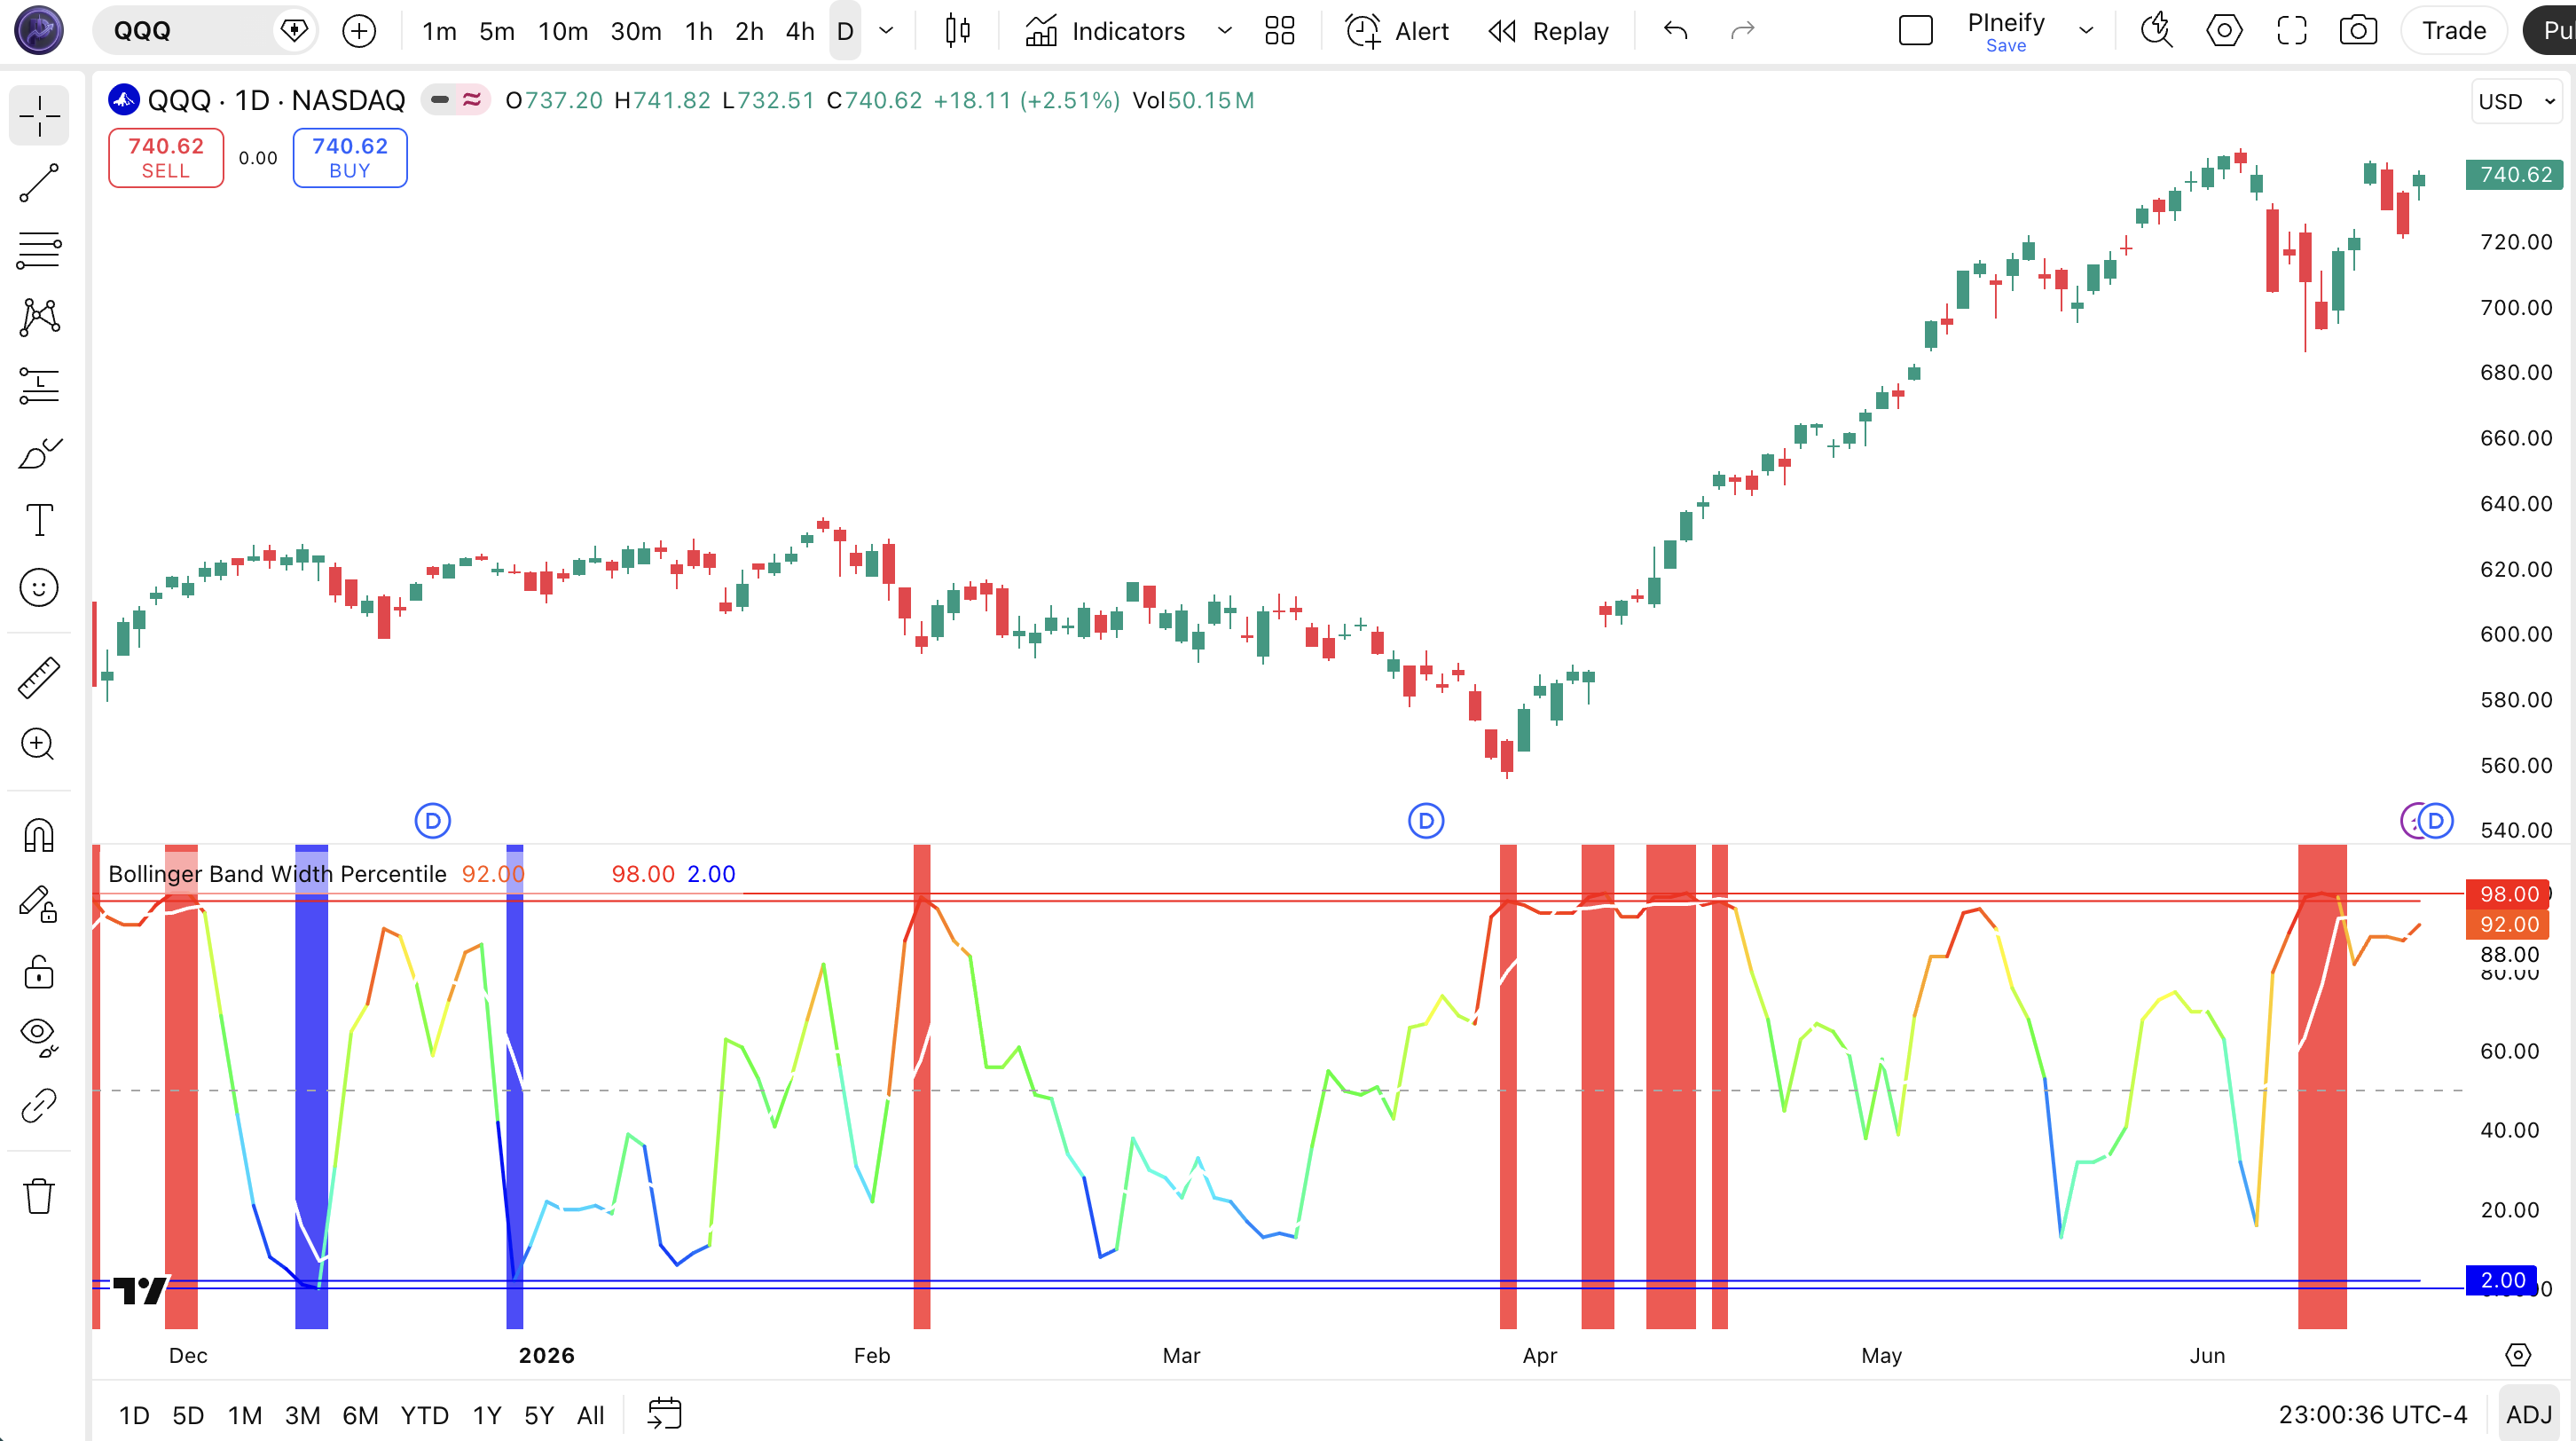Click the user profile avatar

click(x=39, y=30)
